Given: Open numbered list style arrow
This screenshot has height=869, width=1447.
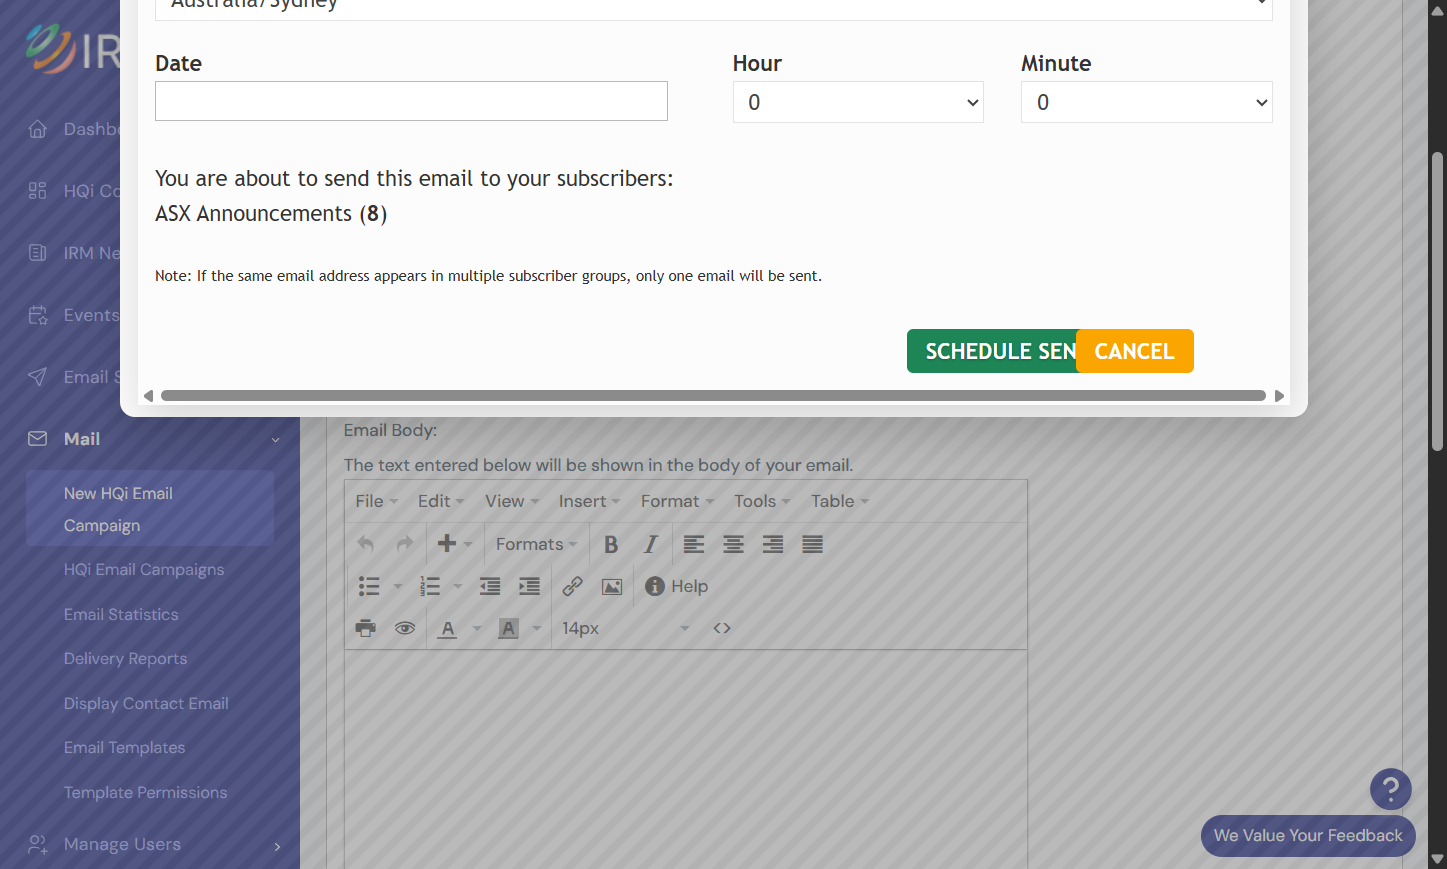Looking at the screenshot, I should [x=458, y=586].
